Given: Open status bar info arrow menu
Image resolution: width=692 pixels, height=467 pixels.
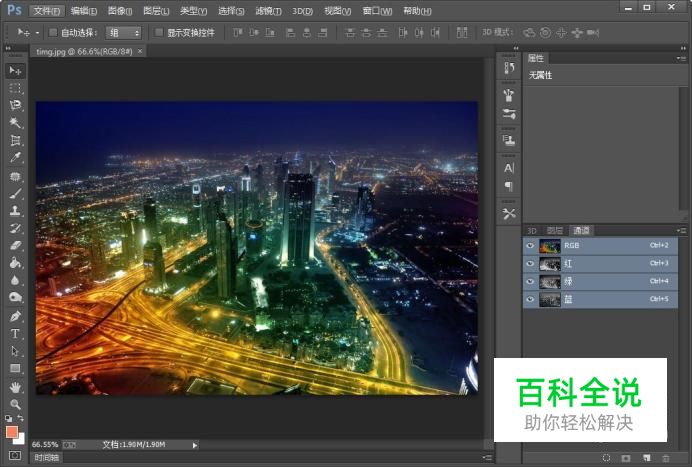Looking at the screenshot, I should (195, 445).
